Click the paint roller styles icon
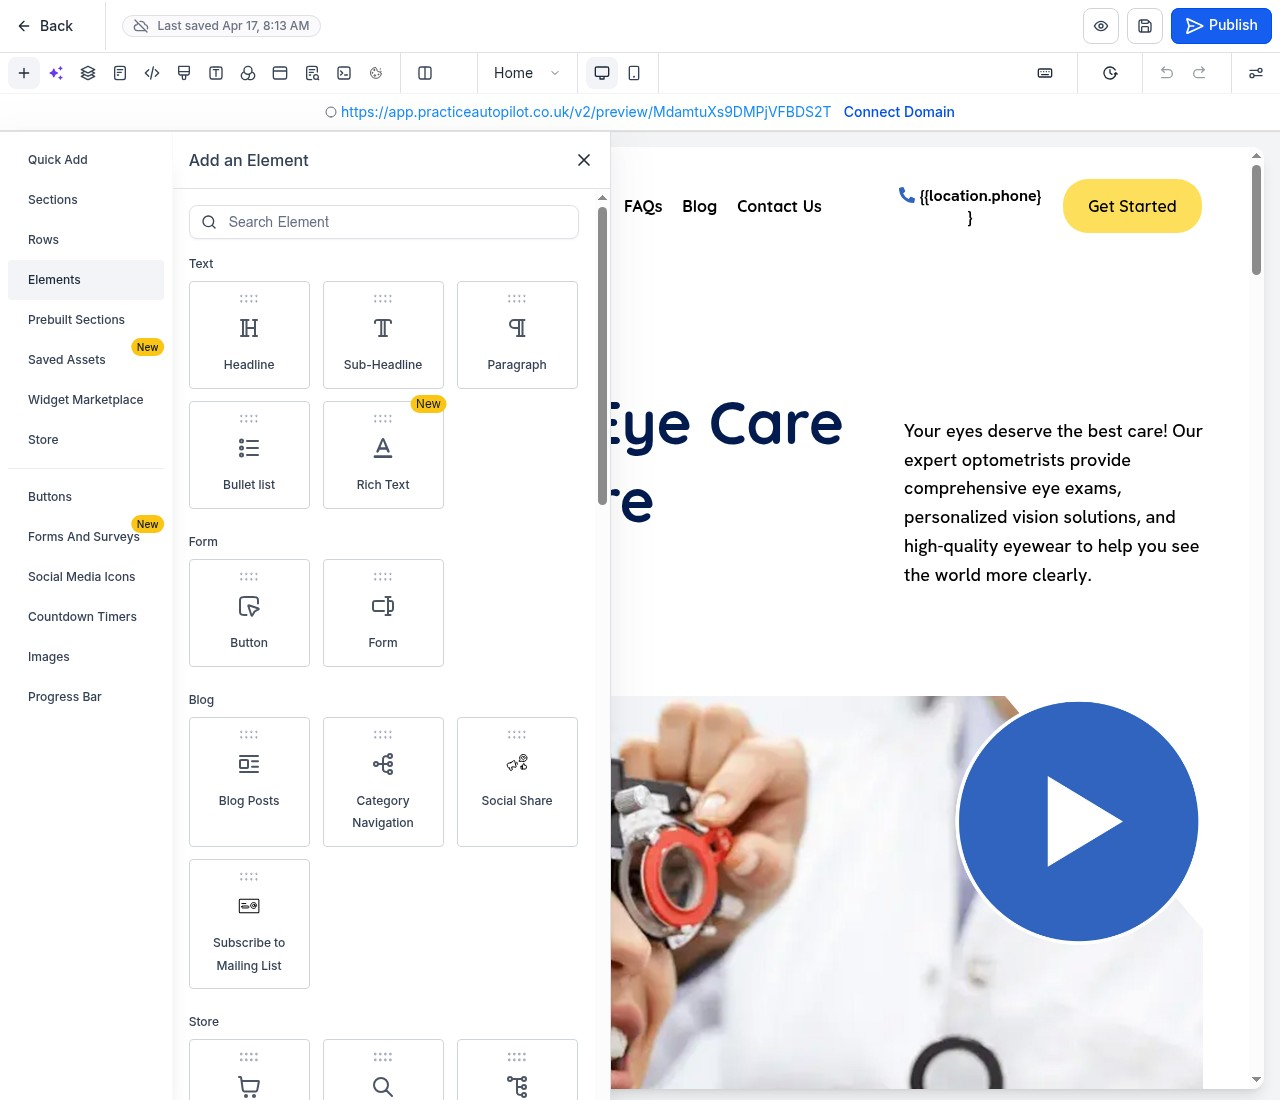Image resolution: width=1280 pixels, height=1100 pixels. [x=184, y=73]
